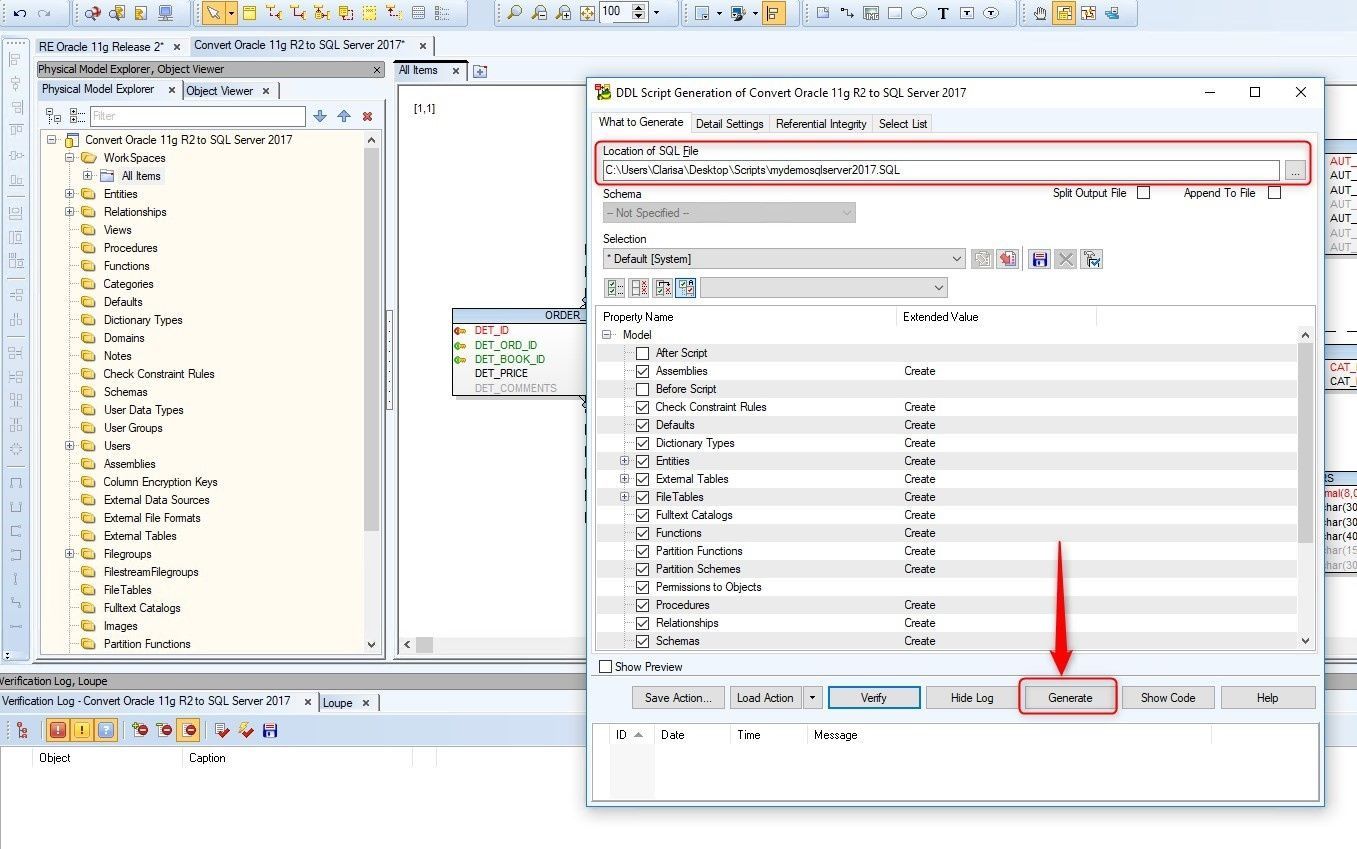Collapse the Model node in property list
The height and width of the screenshot is (849, 1357).
click(607, 335)
